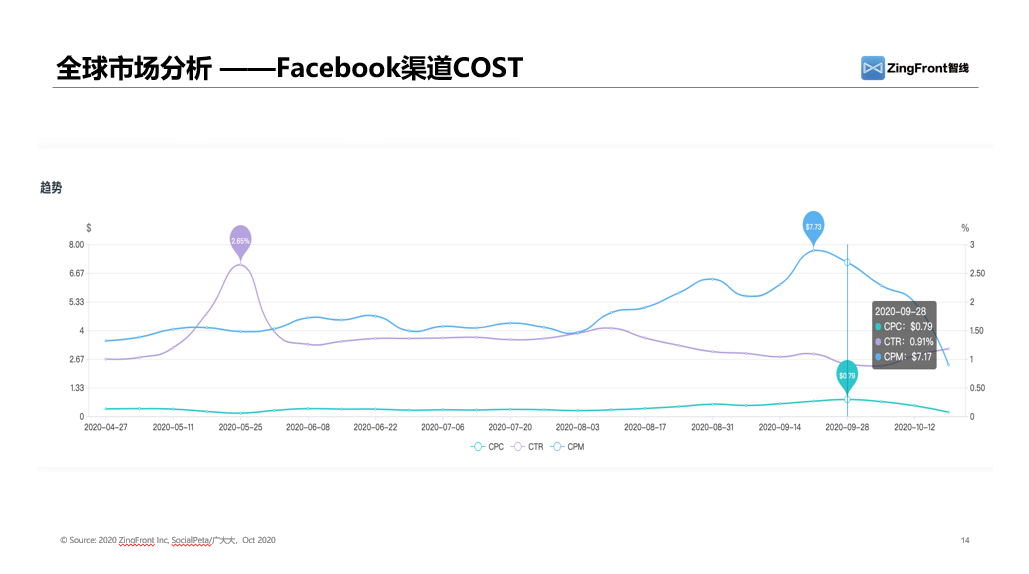
Task: Click the 2020-04-27 x-axis date label
Action: click(x=104, y=427)
